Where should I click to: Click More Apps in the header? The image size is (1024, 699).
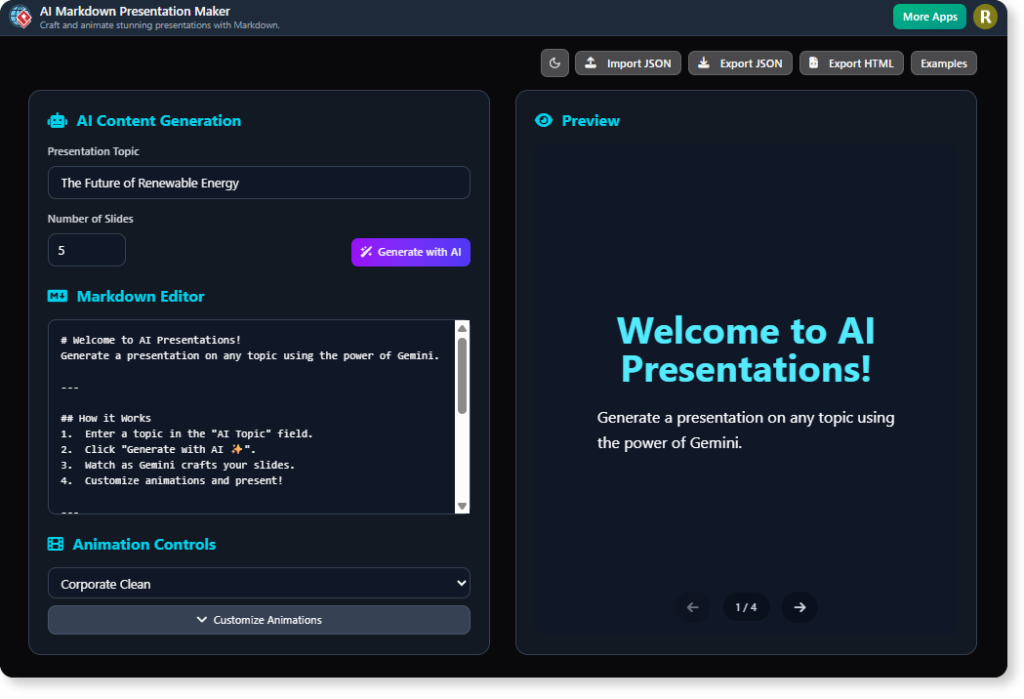929,16
